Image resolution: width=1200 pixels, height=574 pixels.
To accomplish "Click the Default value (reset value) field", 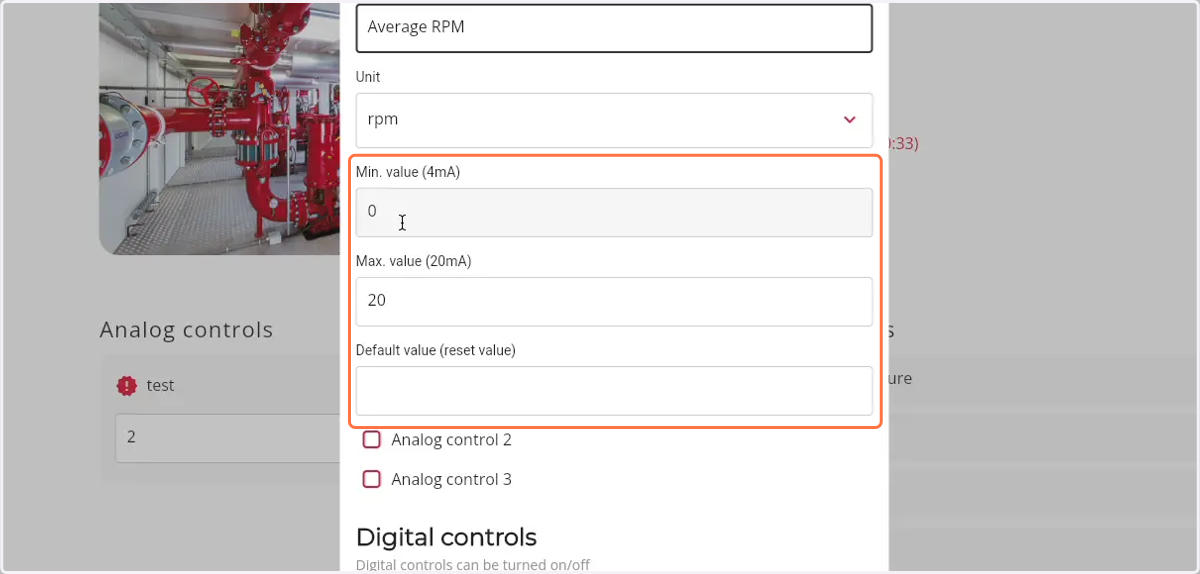I will point(614,390).
